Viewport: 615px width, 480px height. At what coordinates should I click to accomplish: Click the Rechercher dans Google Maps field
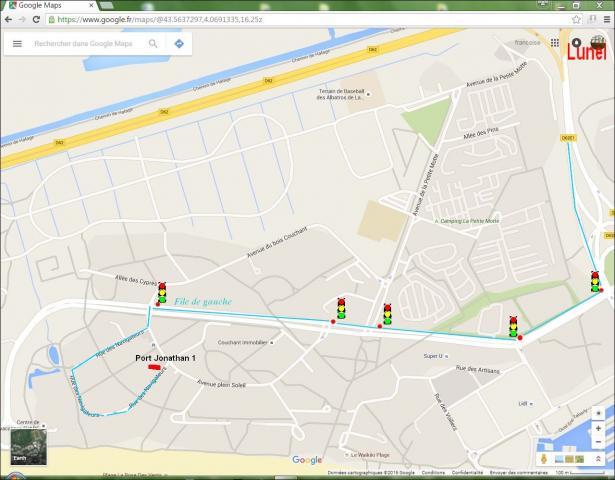[83, 44]
